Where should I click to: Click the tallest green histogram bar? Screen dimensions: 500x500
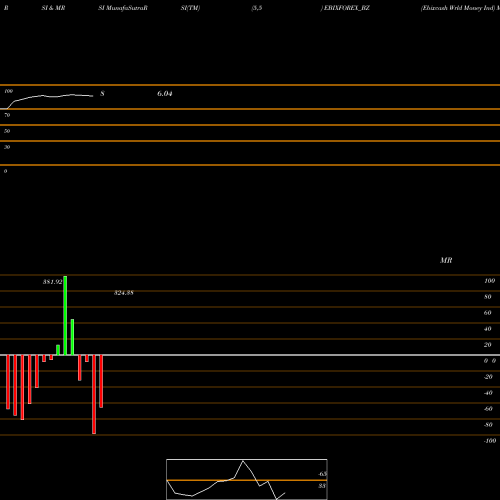[65, 315]
